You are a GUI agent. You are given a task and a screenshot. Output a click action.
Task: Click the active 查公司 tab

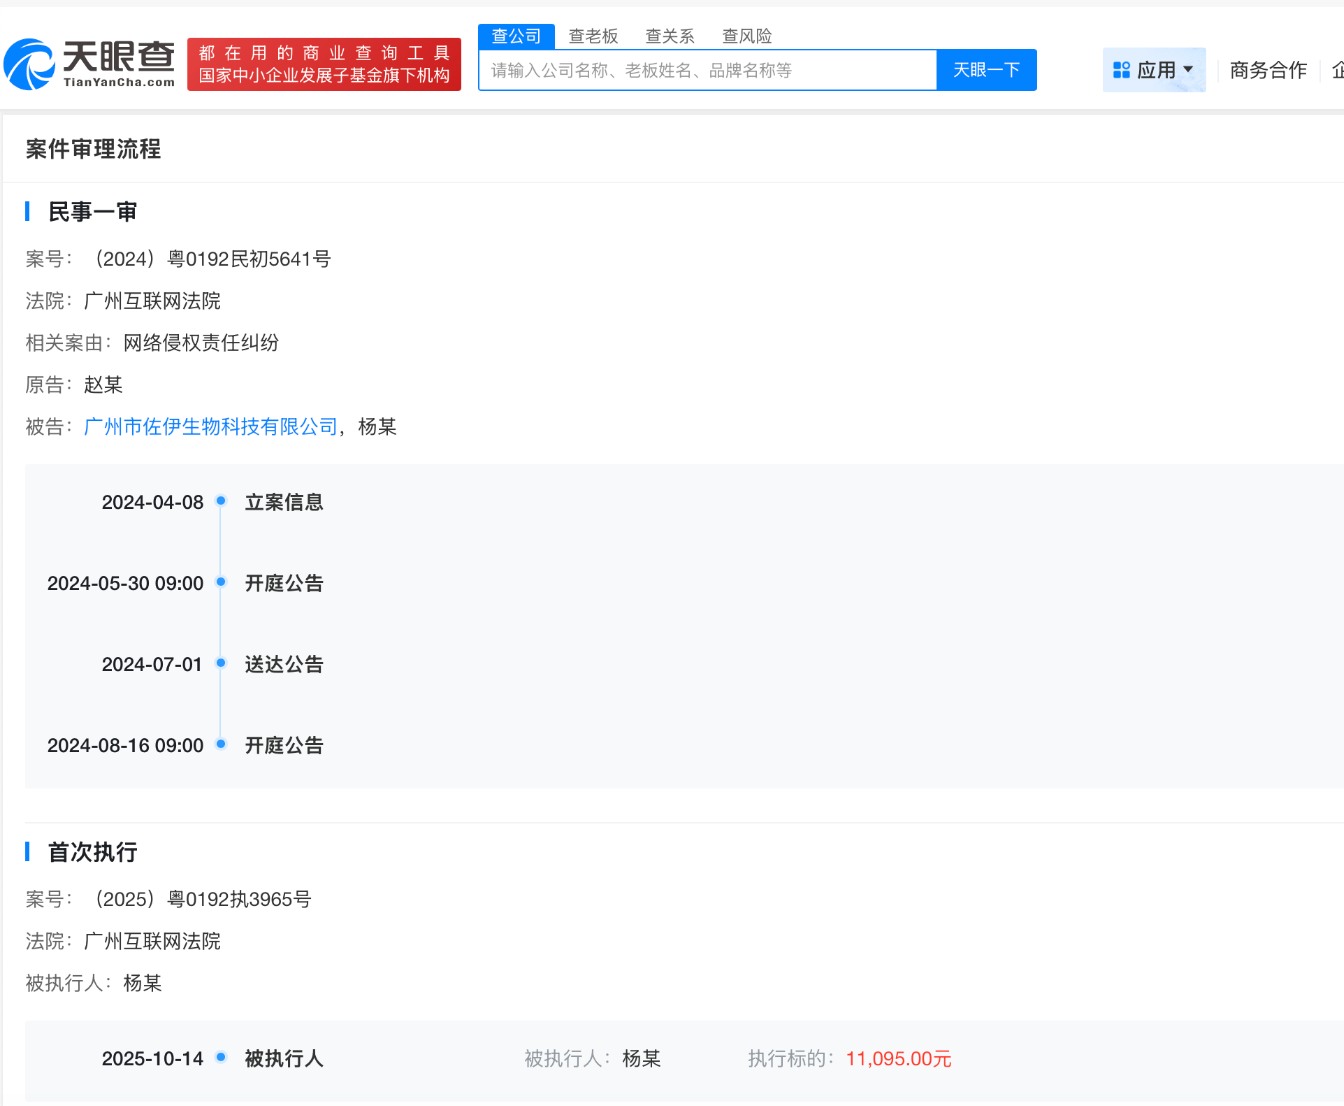[516, 36]
